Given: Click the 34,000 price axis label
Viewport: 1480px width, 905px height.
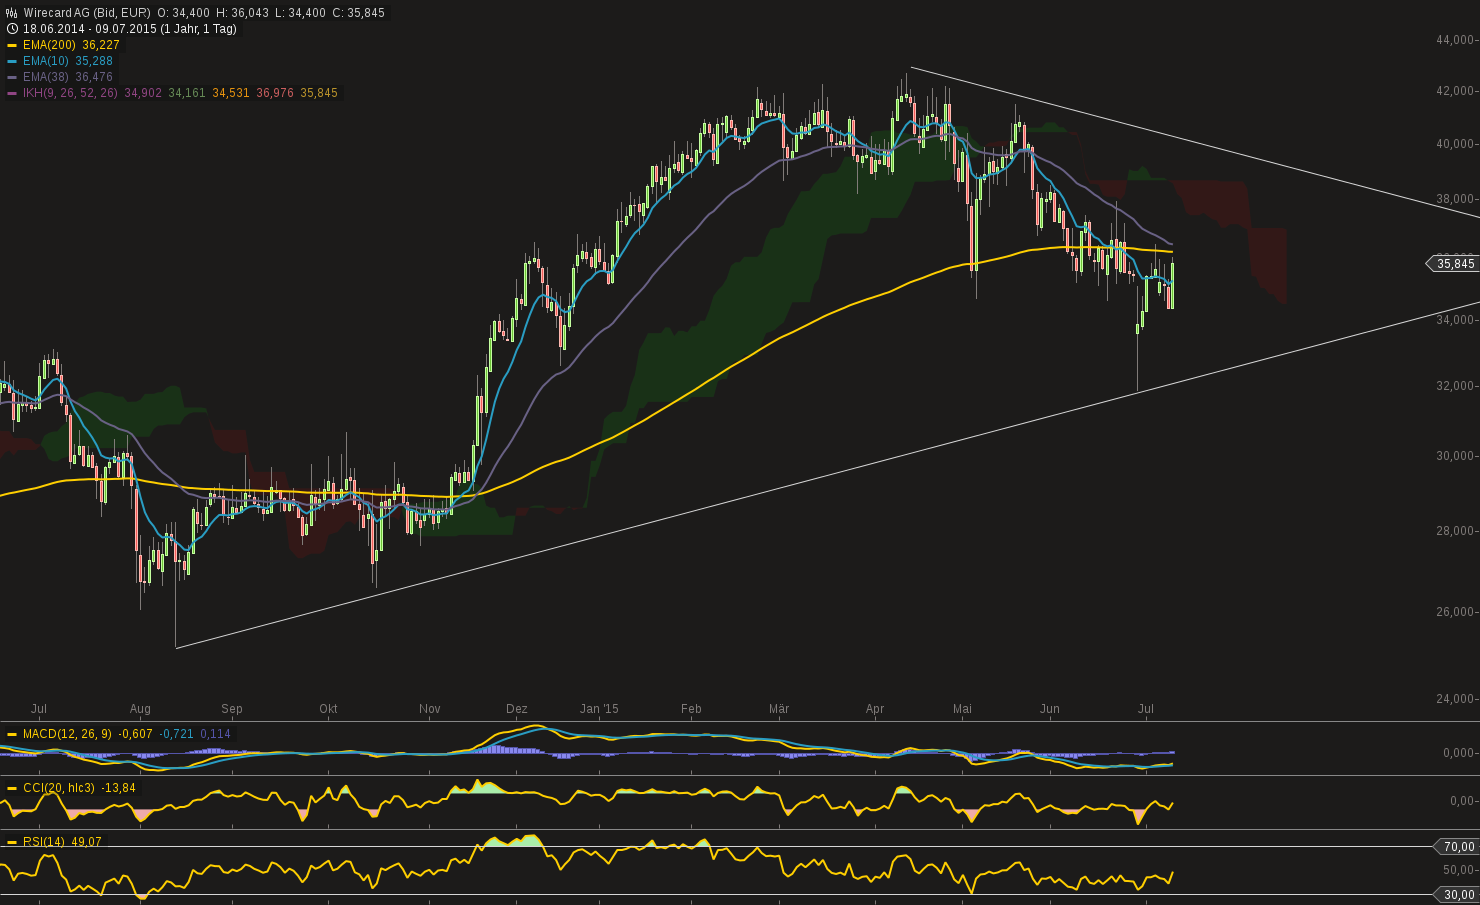Looking at the screenshot, I should click(1456, 320).
